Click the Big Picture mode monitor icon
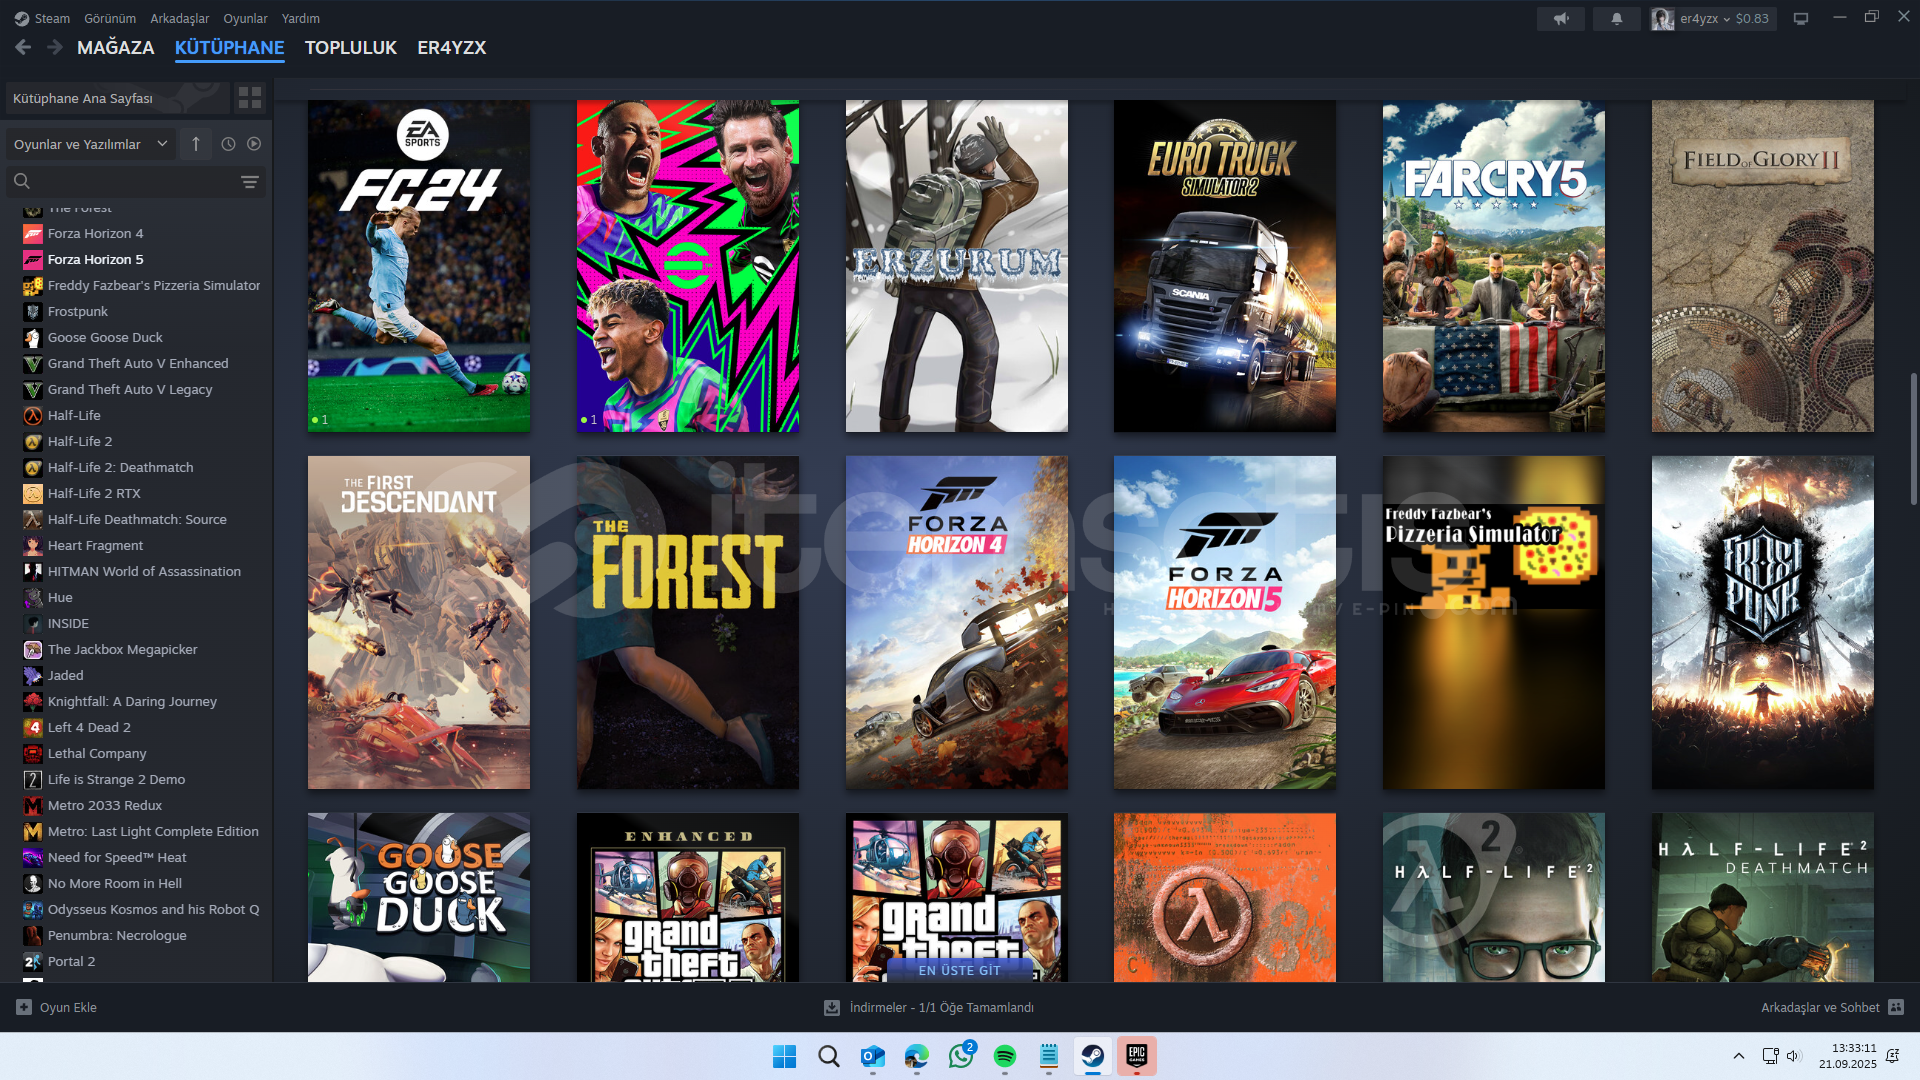This screenshot has width=1920, height=1080. (1801, 18)
